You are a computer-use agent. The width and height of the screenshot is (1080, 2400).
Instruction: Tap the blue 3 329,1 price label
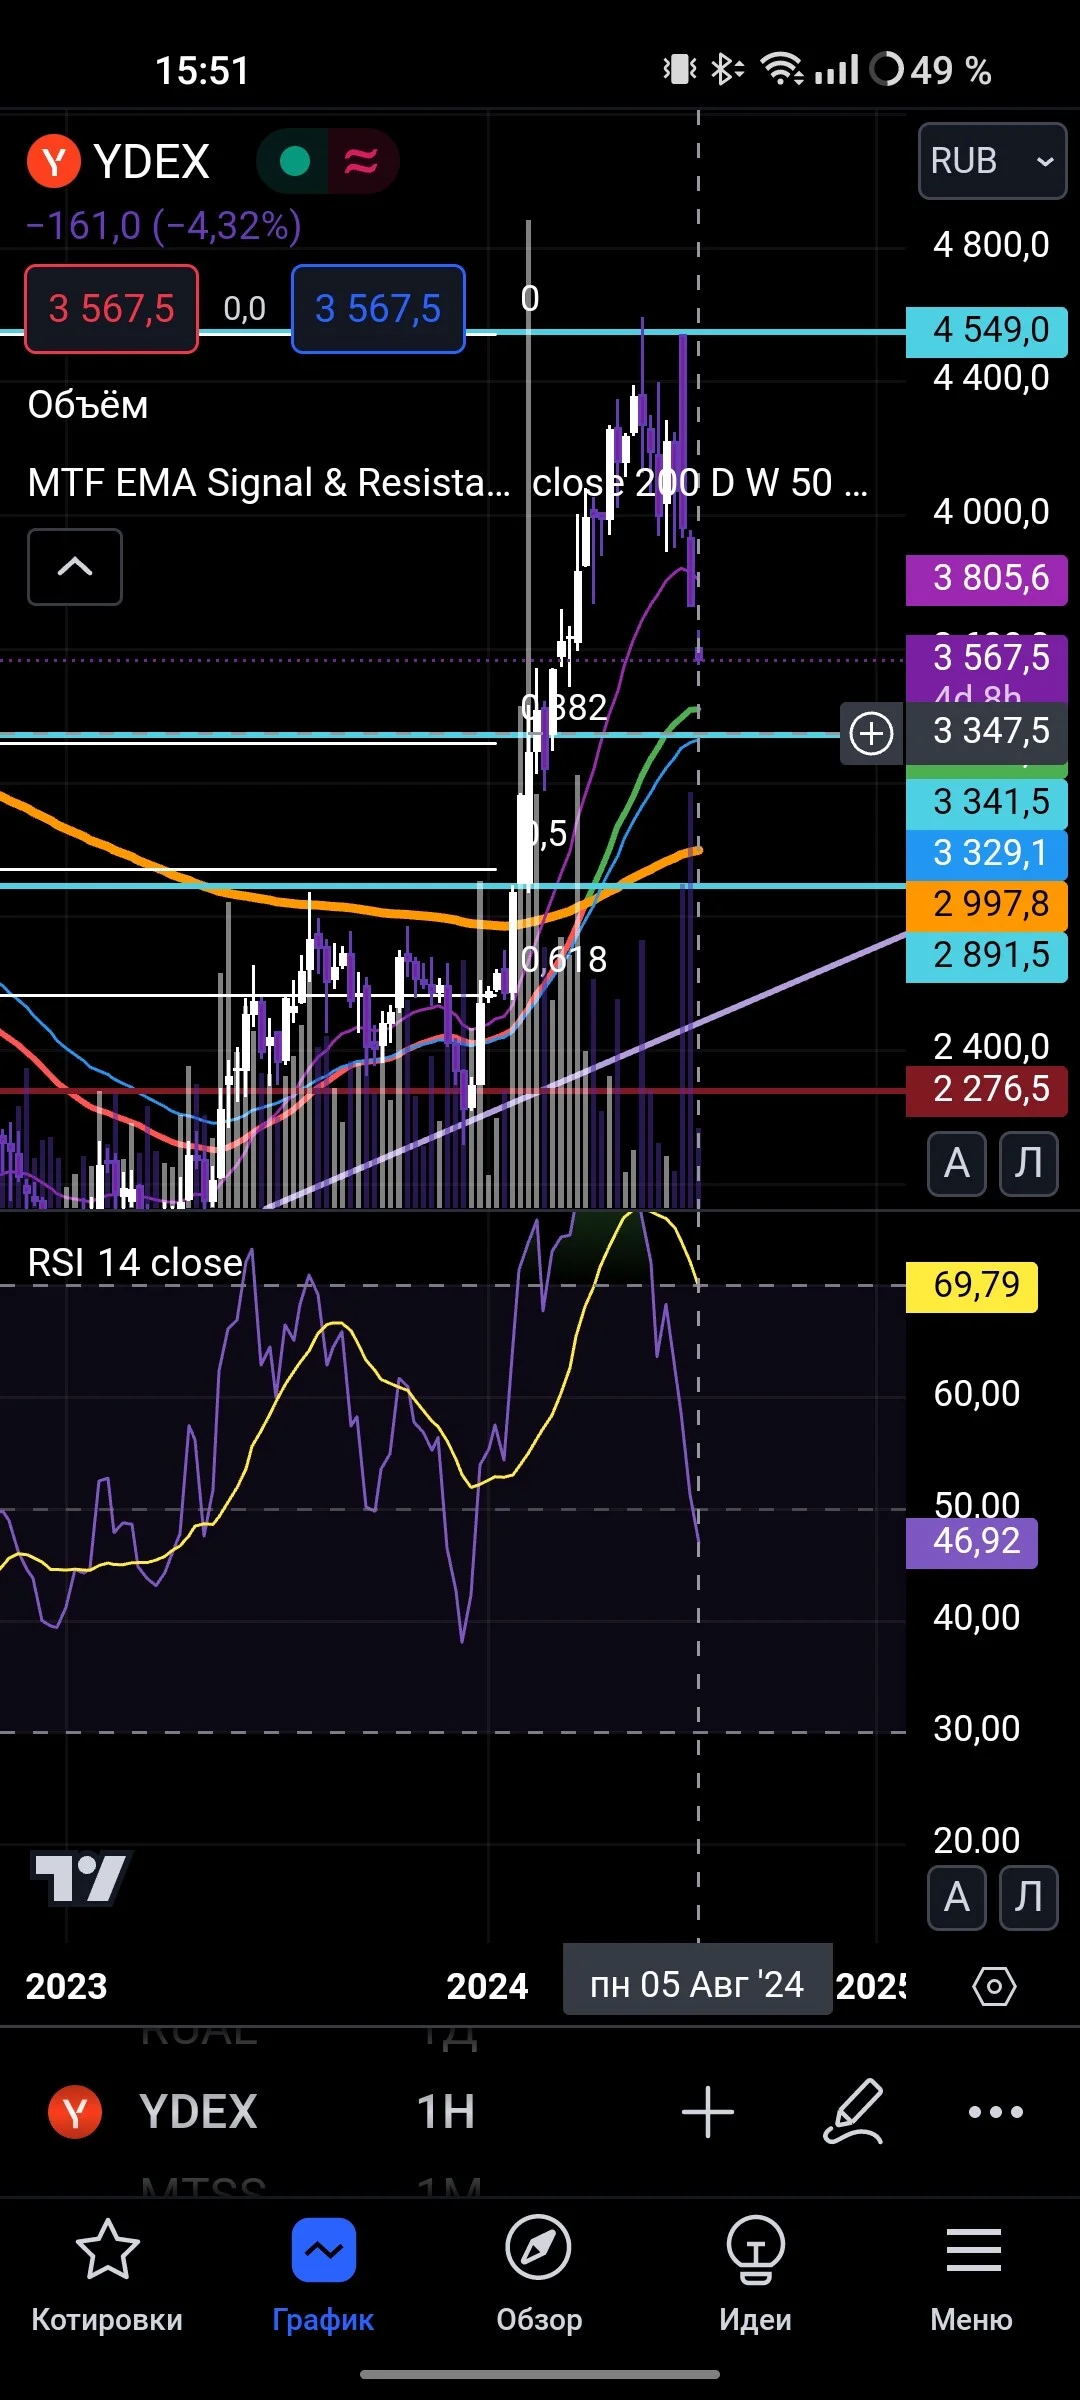[x=987, y=853]
